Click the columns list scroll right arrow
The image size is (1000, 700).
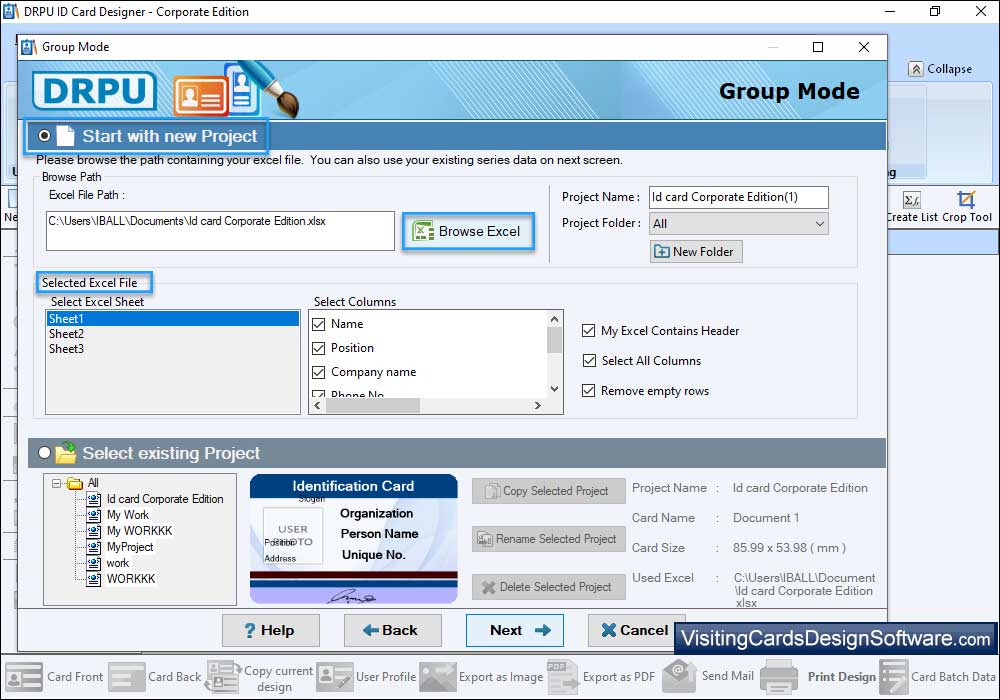pos(538,405)
